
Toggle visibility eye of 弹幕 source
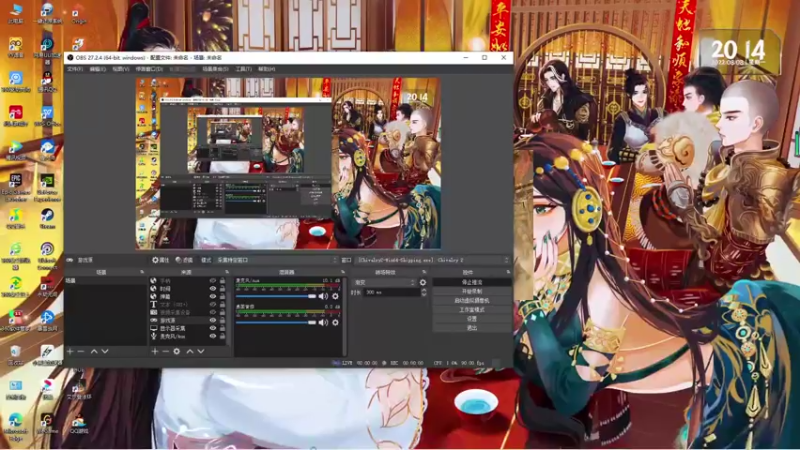tap(213, 296)
